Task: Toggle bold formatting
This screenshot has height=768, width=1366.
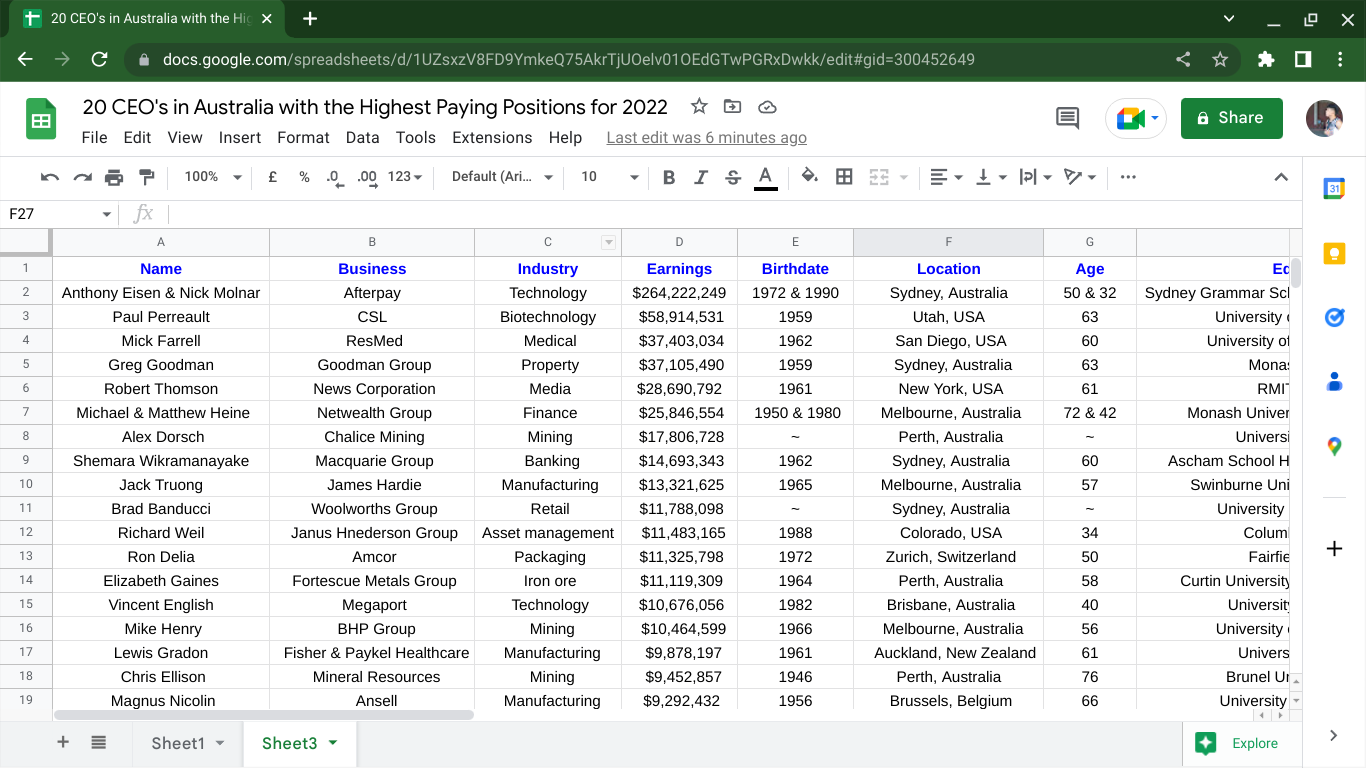Action: pos(669,177)
